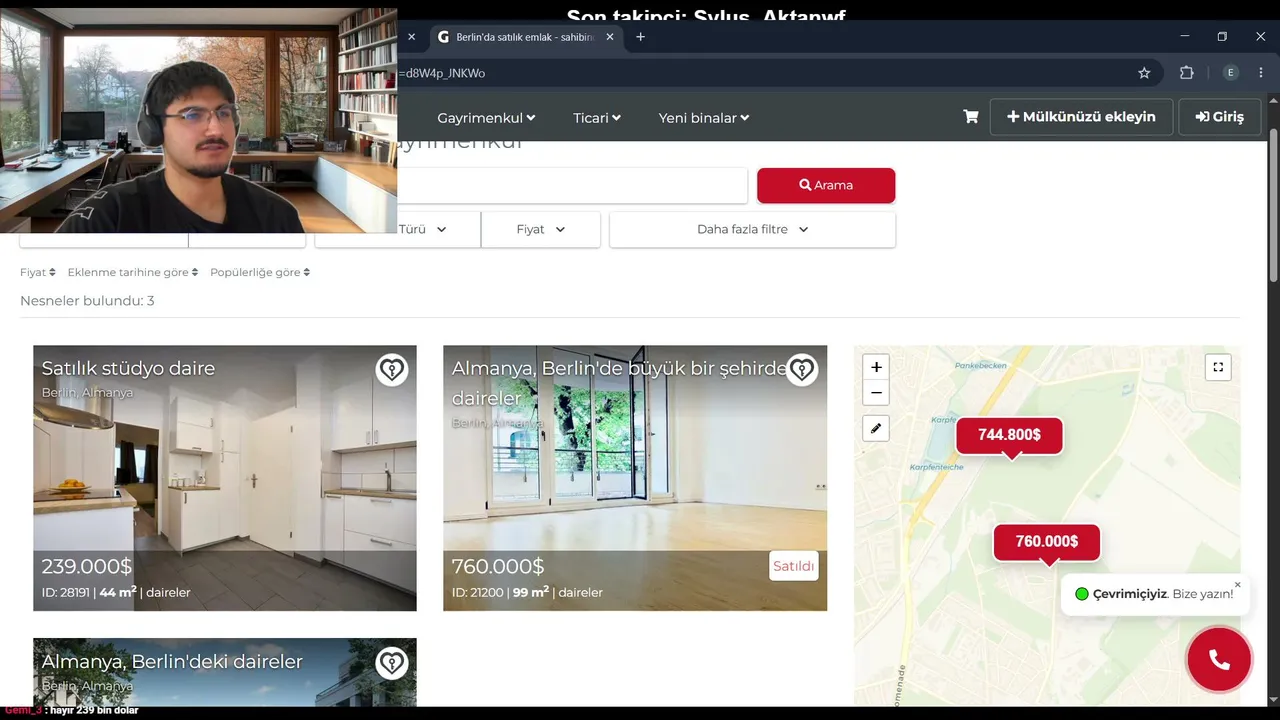Open the Almanya, Berlin'de büyük bir şehirde daireler listing
The width and height of the screenshot is (1280, 720).
(x=619, y=383)
